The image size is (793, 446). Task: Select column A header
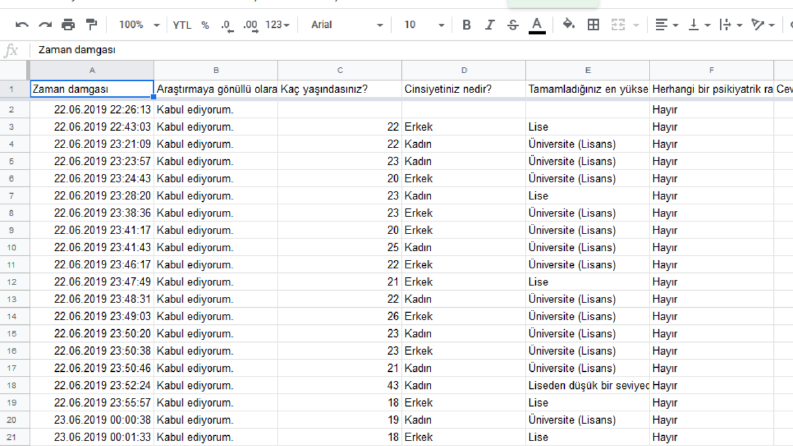92,70
